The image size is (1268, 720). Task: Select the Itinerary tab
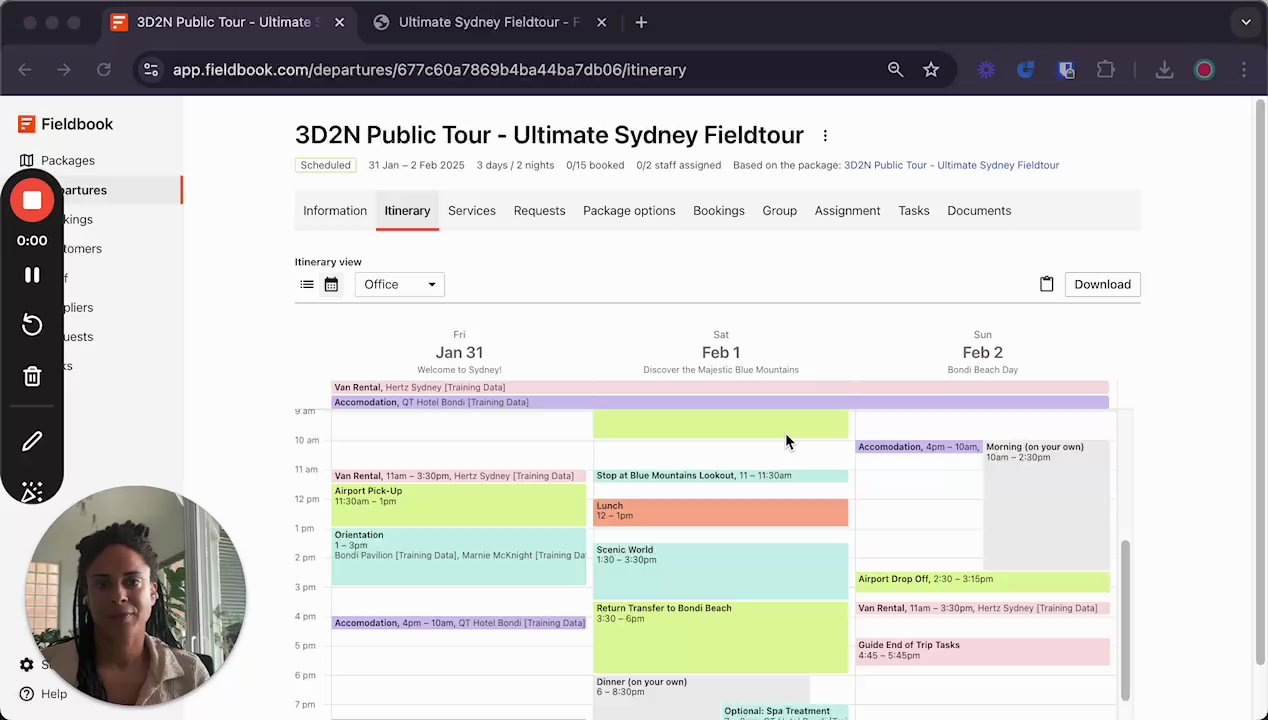click(407, 211)
